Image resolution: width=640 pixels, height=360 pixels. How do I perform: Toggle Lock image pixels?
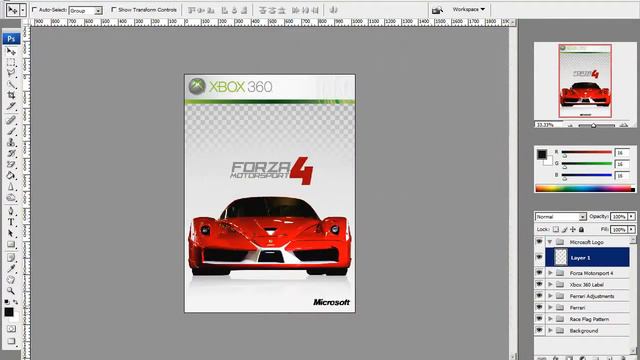[564, 229]
